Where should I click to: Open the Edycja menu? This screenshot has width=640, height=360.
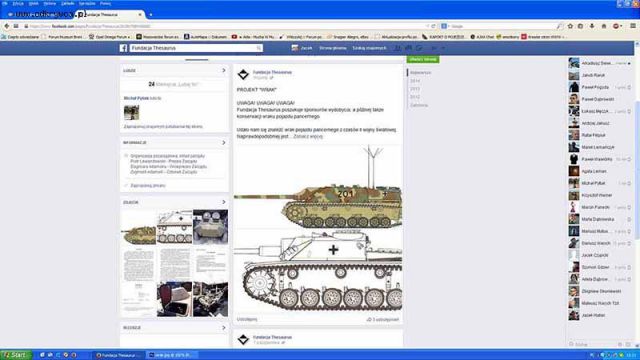click(x=18, y=3)
